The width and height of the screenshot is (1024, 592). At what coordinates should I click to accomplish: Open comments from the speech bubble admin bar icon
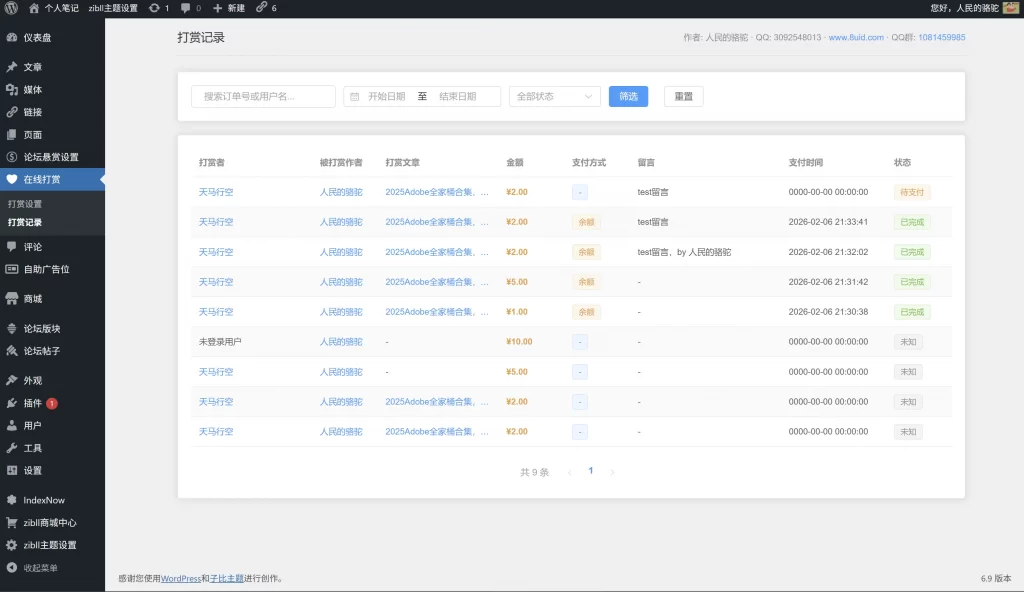pyautogui.click(x=185, y=8)
